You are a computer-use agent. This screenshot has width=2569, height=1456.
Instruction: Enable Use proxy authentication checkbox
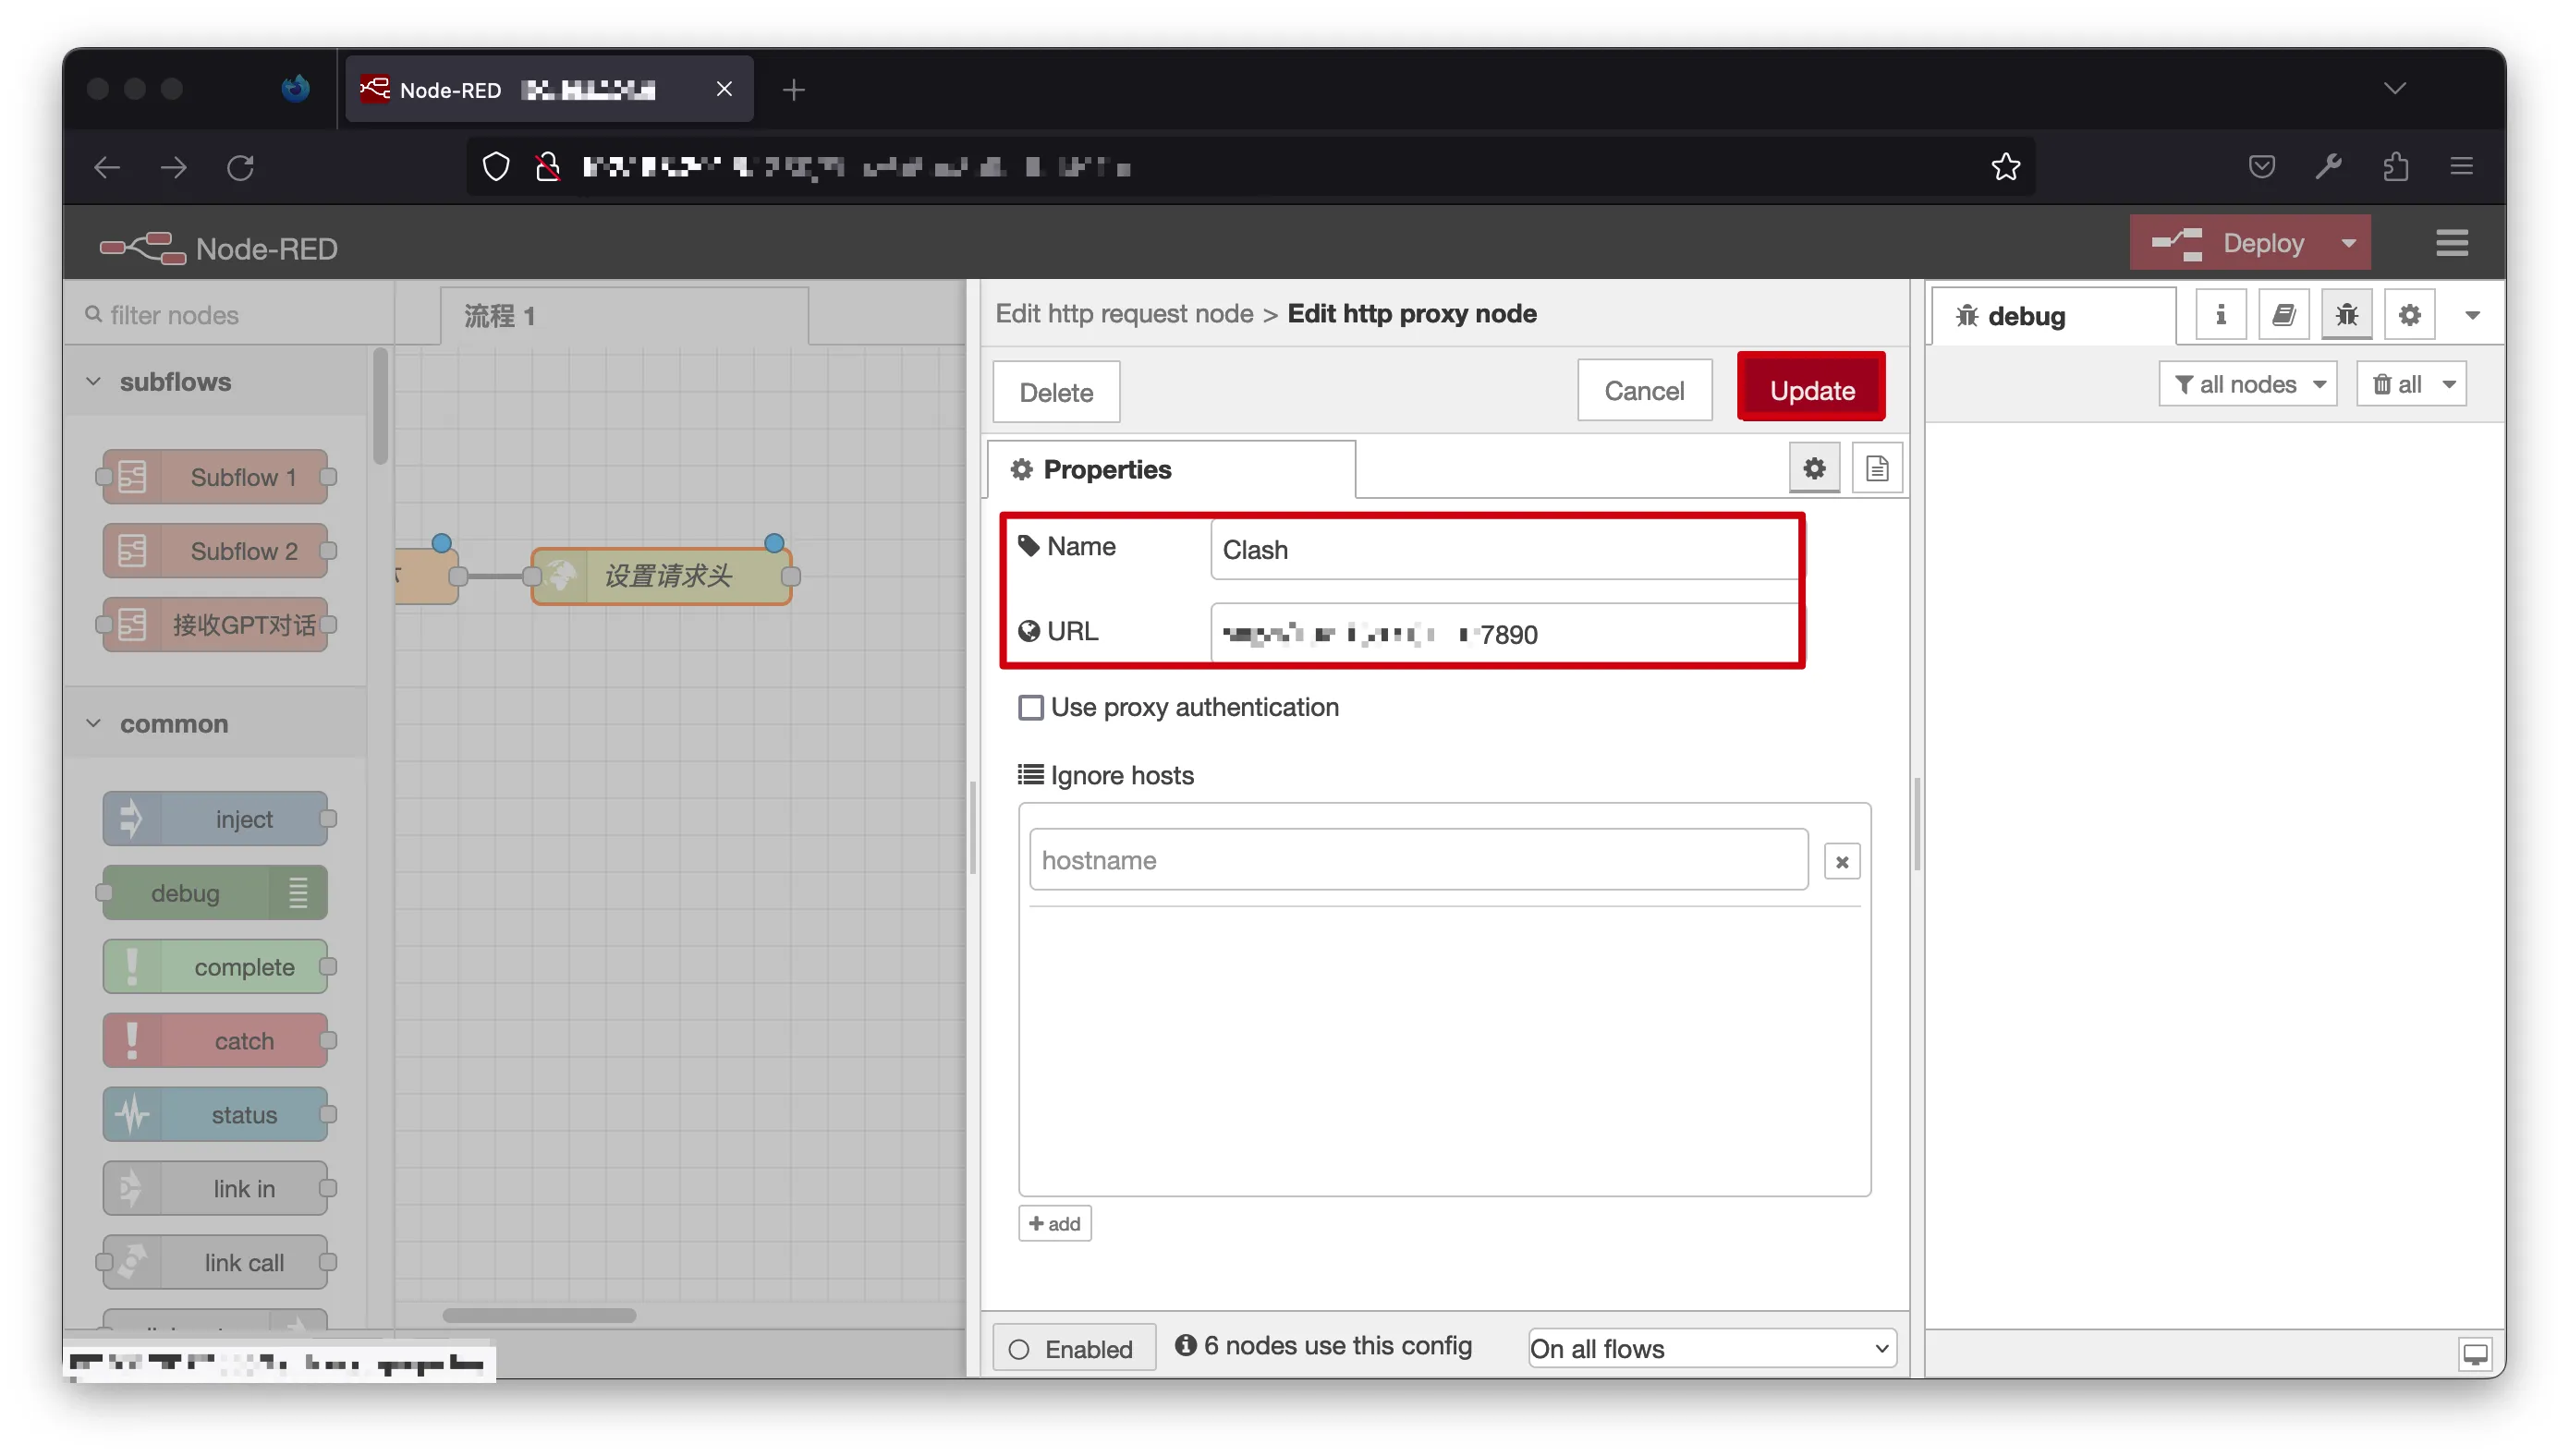pyautogui.click(x=1030, y=708)
